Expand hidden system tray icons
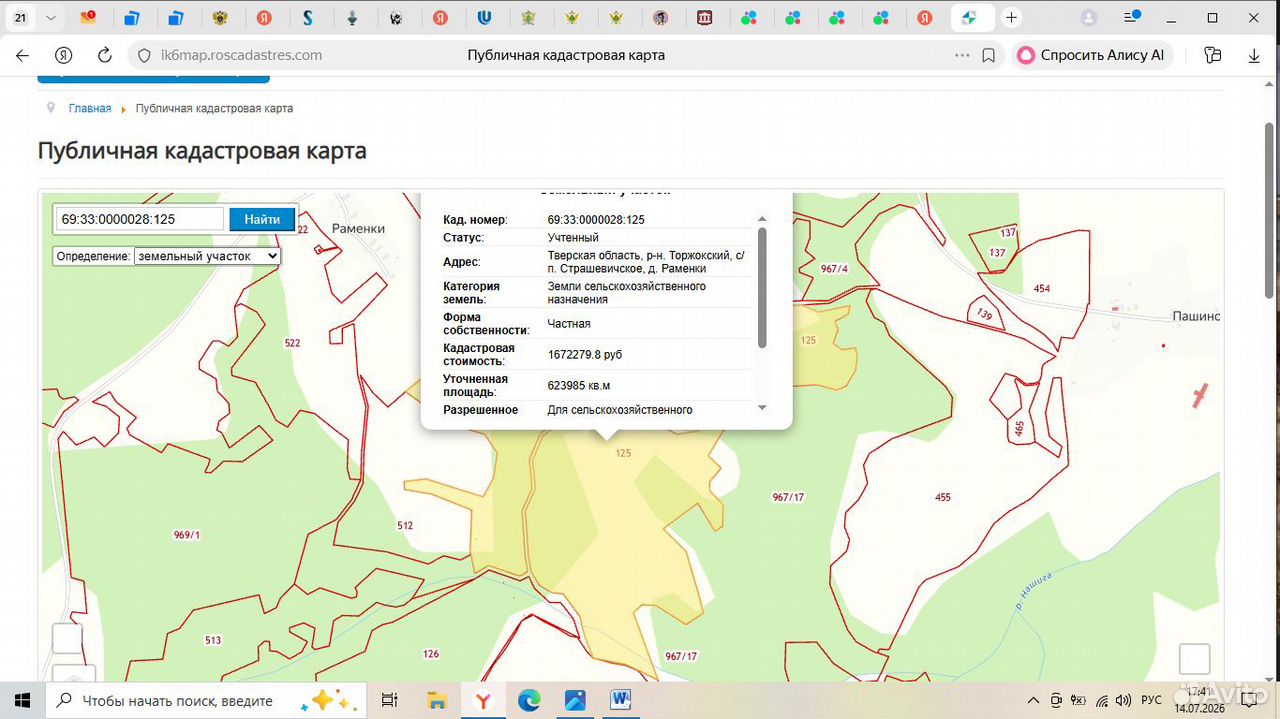The image size is (1280, 719). (1035, 700)
